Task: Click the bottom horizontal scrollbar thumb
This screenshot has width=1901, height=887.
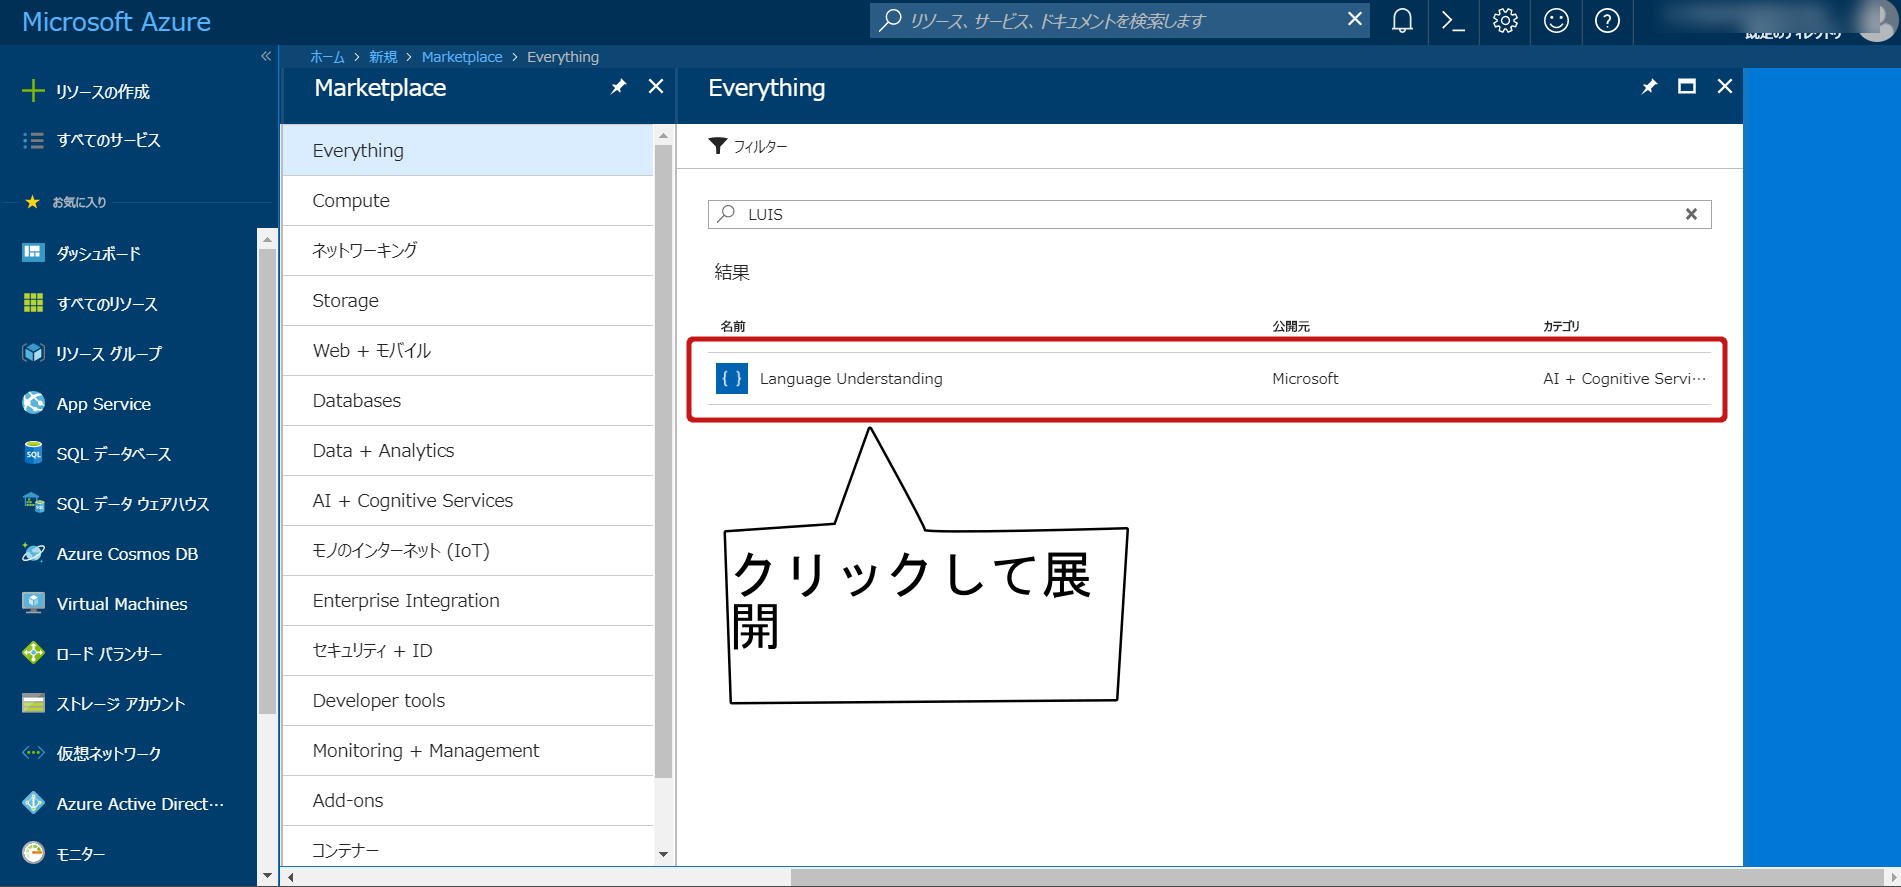Action: [x=1337, y=877]
